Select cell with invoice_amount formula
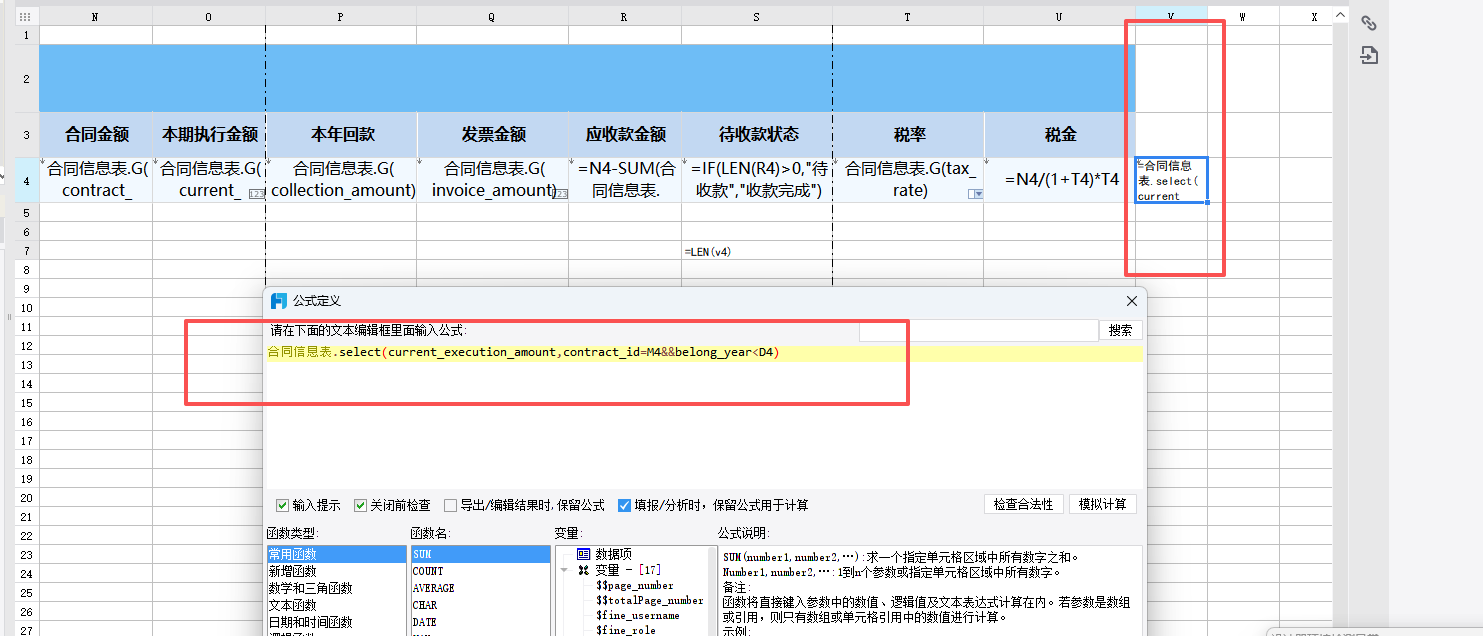Viewport: 1483px width, 636px height. pyautogui.click(x=492, y=180)
